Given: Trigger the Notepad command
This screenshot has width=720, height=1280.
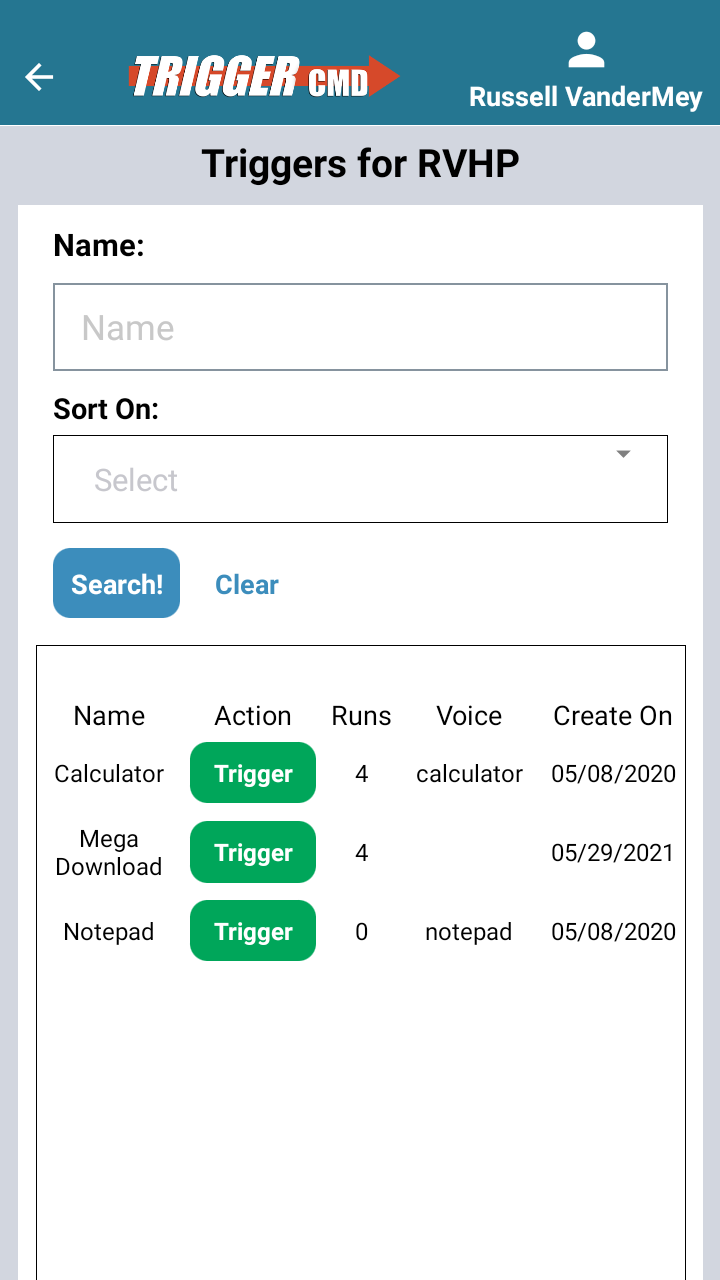Looking at the screenshot, I should coord(252,930).
